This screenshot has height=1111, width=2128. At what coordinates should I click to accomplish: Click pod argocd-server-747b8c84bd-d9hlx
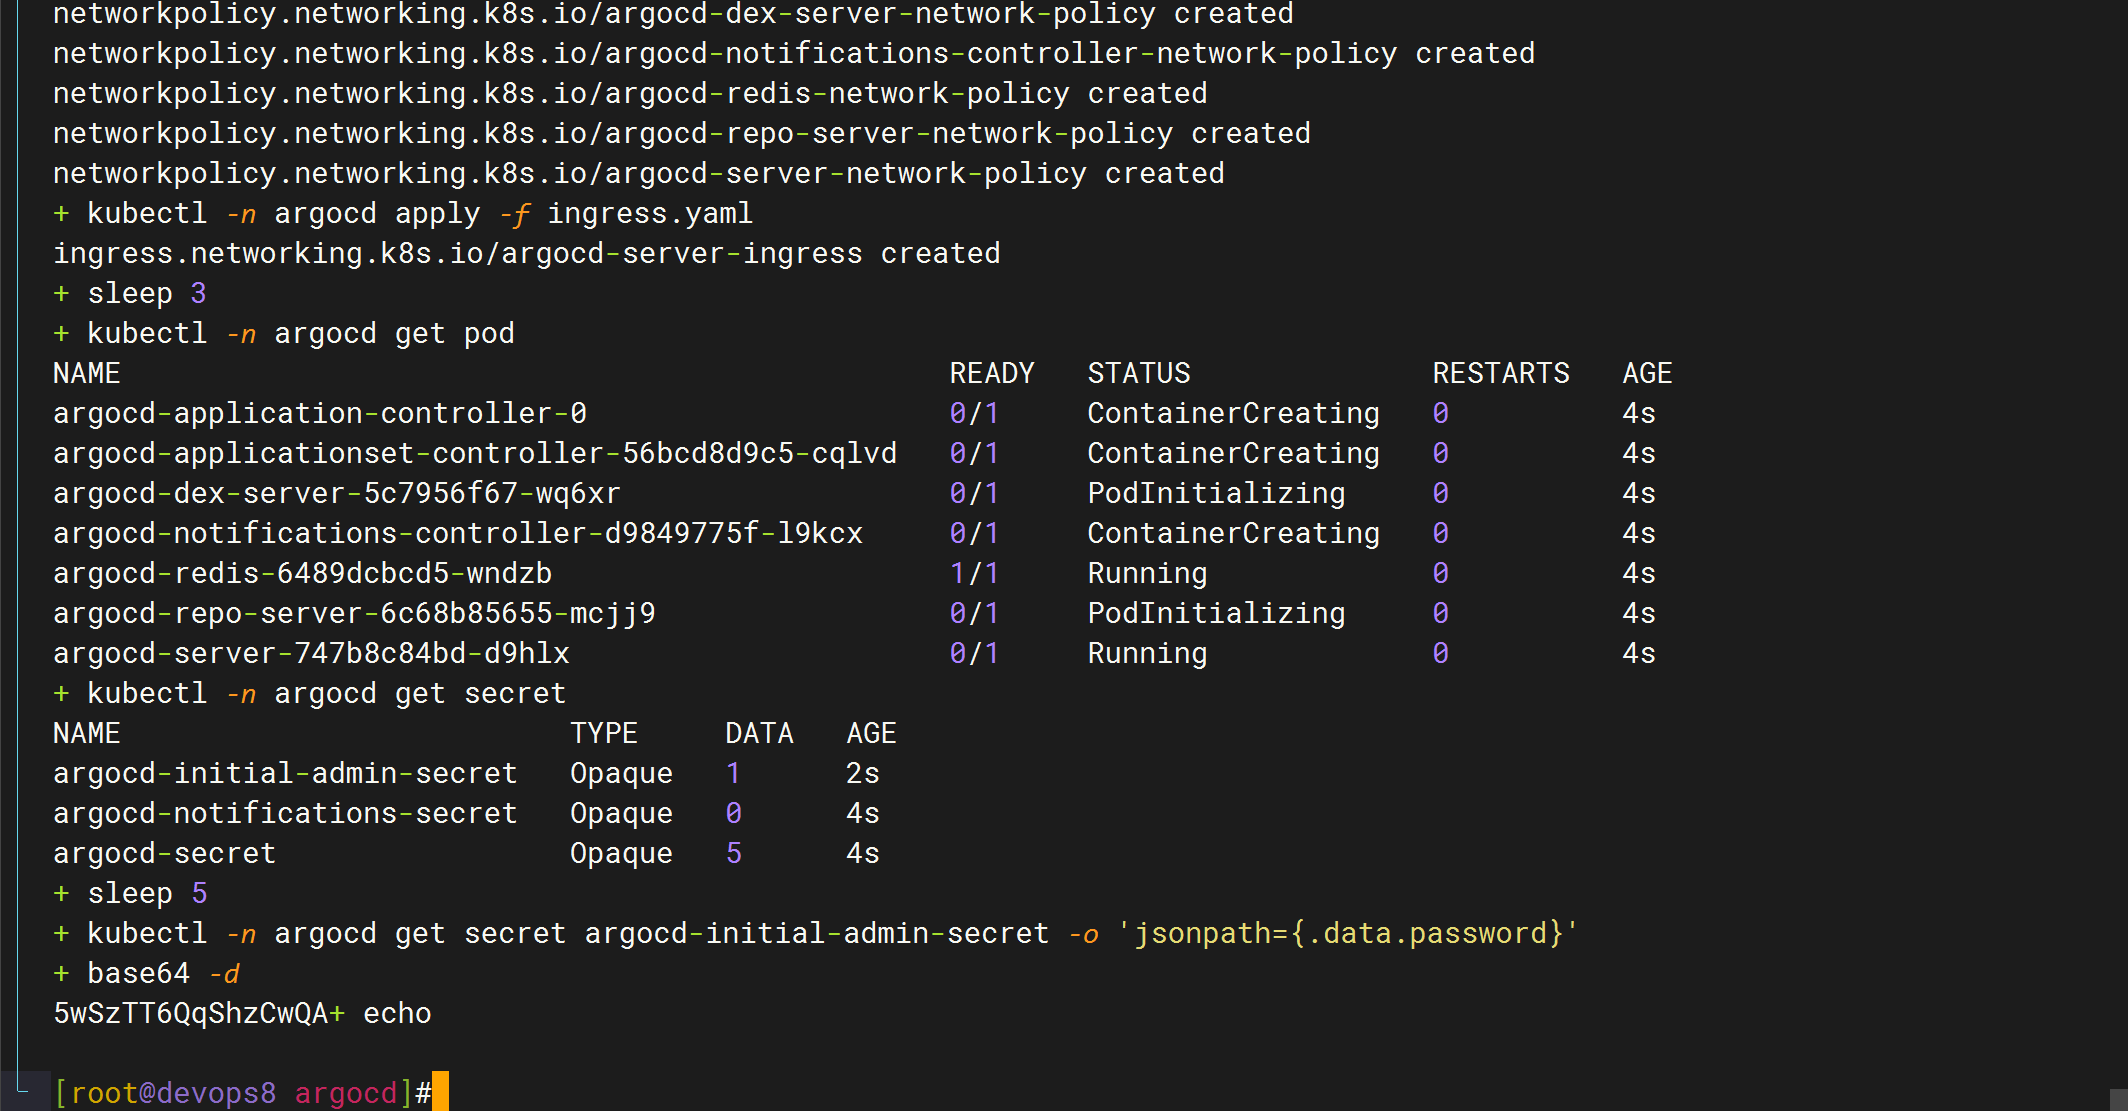pos(311,653)
